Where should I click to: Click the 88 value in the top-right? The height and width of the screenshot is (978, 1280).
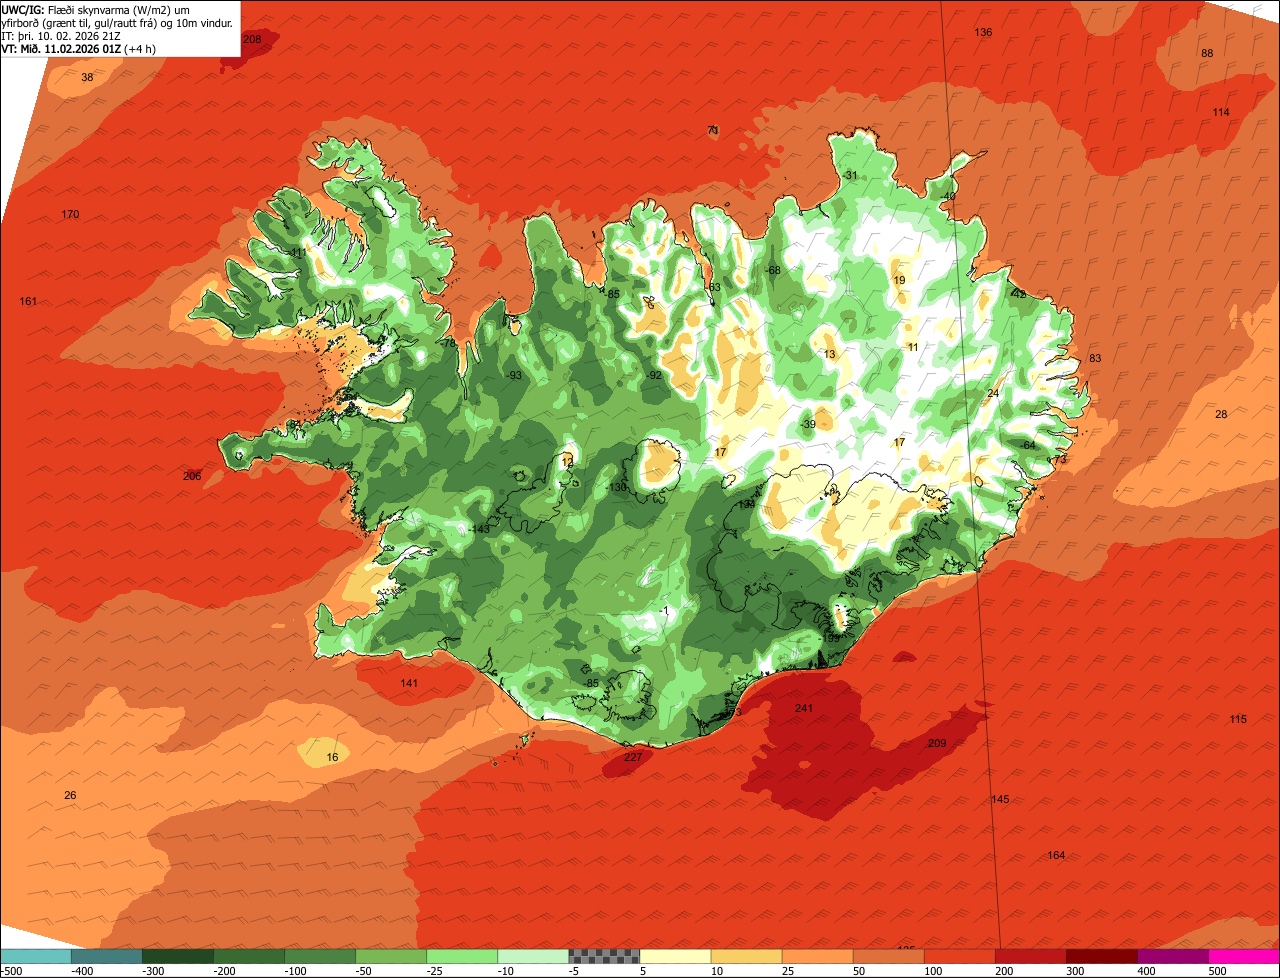(1207, 53)
